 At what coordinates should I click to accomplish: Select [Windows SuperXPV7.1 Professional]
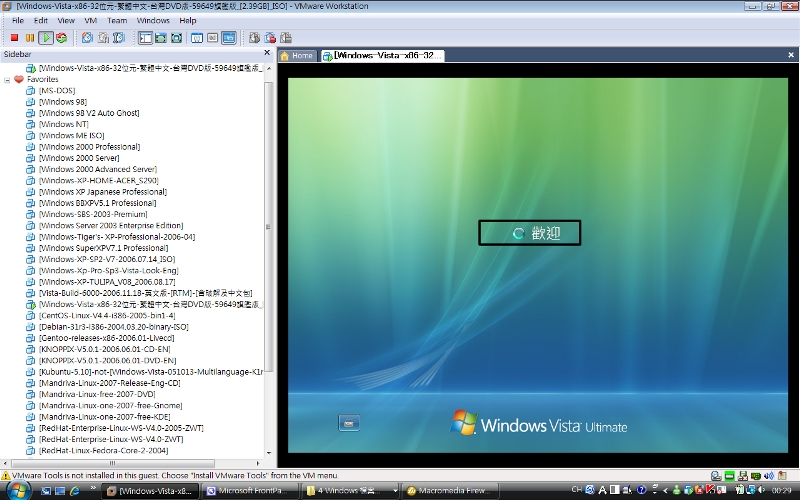point(104,247)
